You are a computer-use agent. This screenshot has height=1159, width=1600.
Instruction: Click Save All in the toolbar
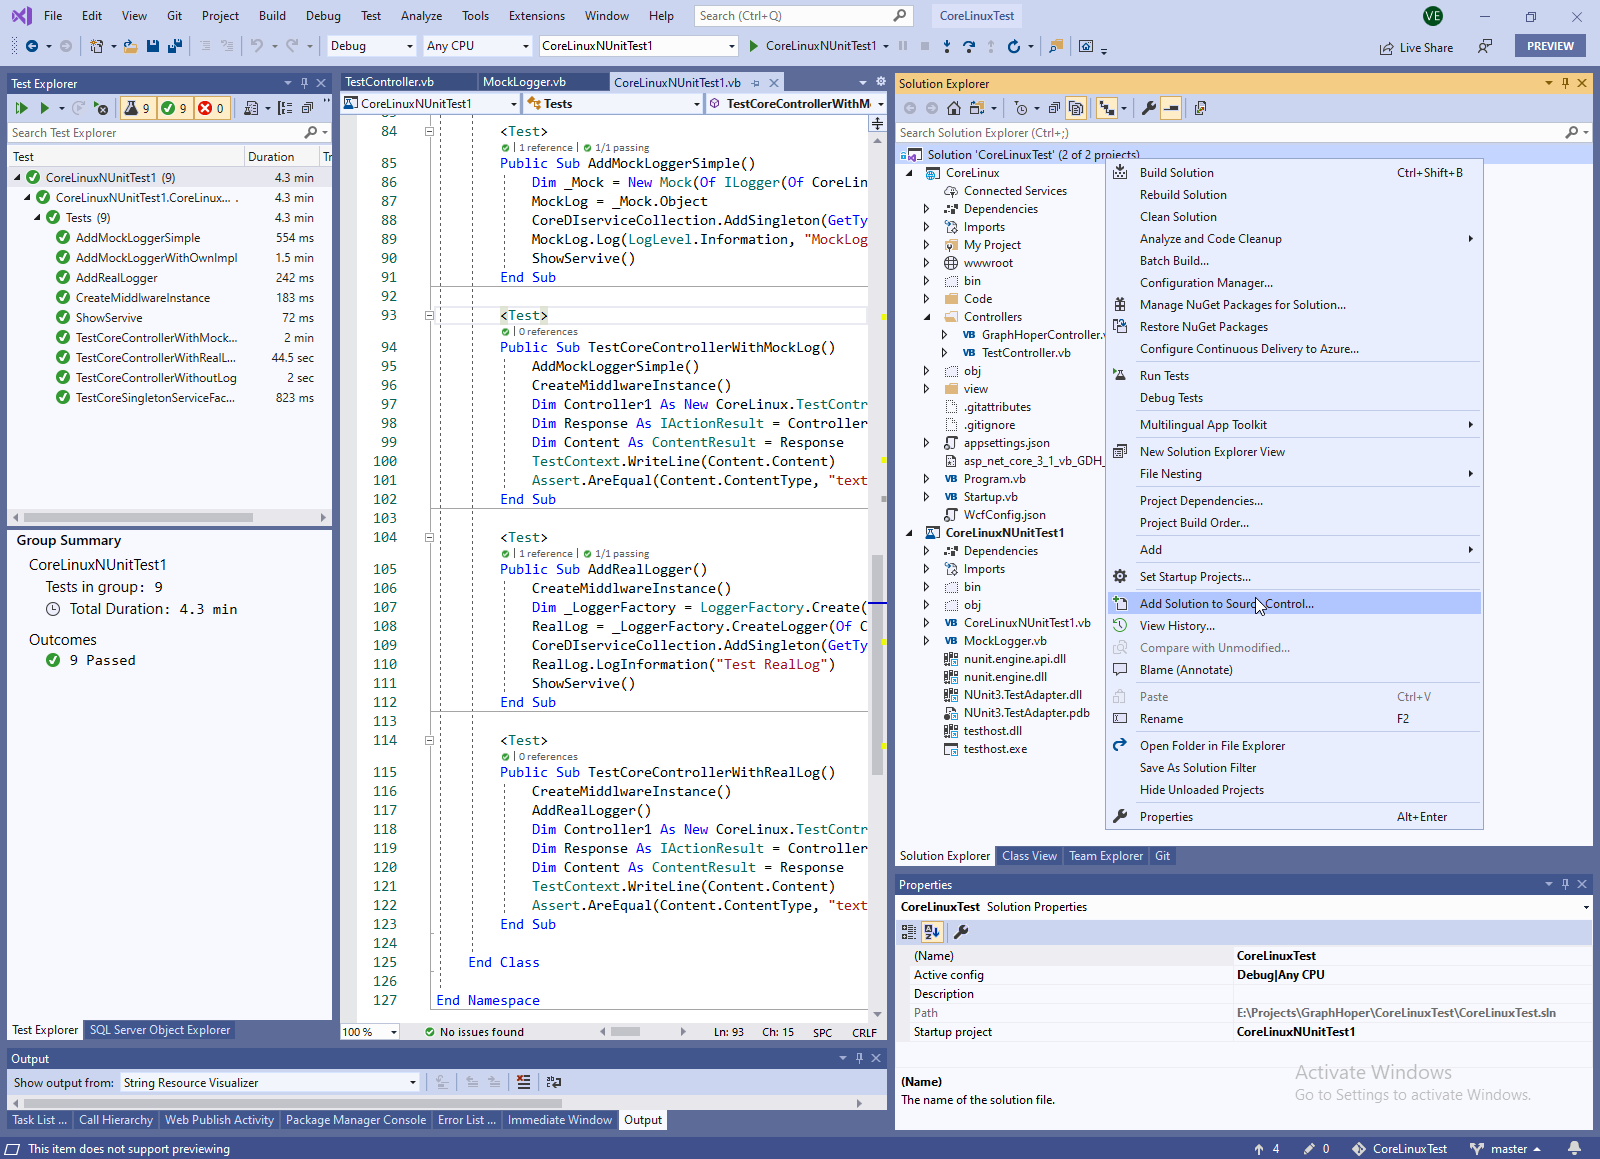[x=175, y=46]
